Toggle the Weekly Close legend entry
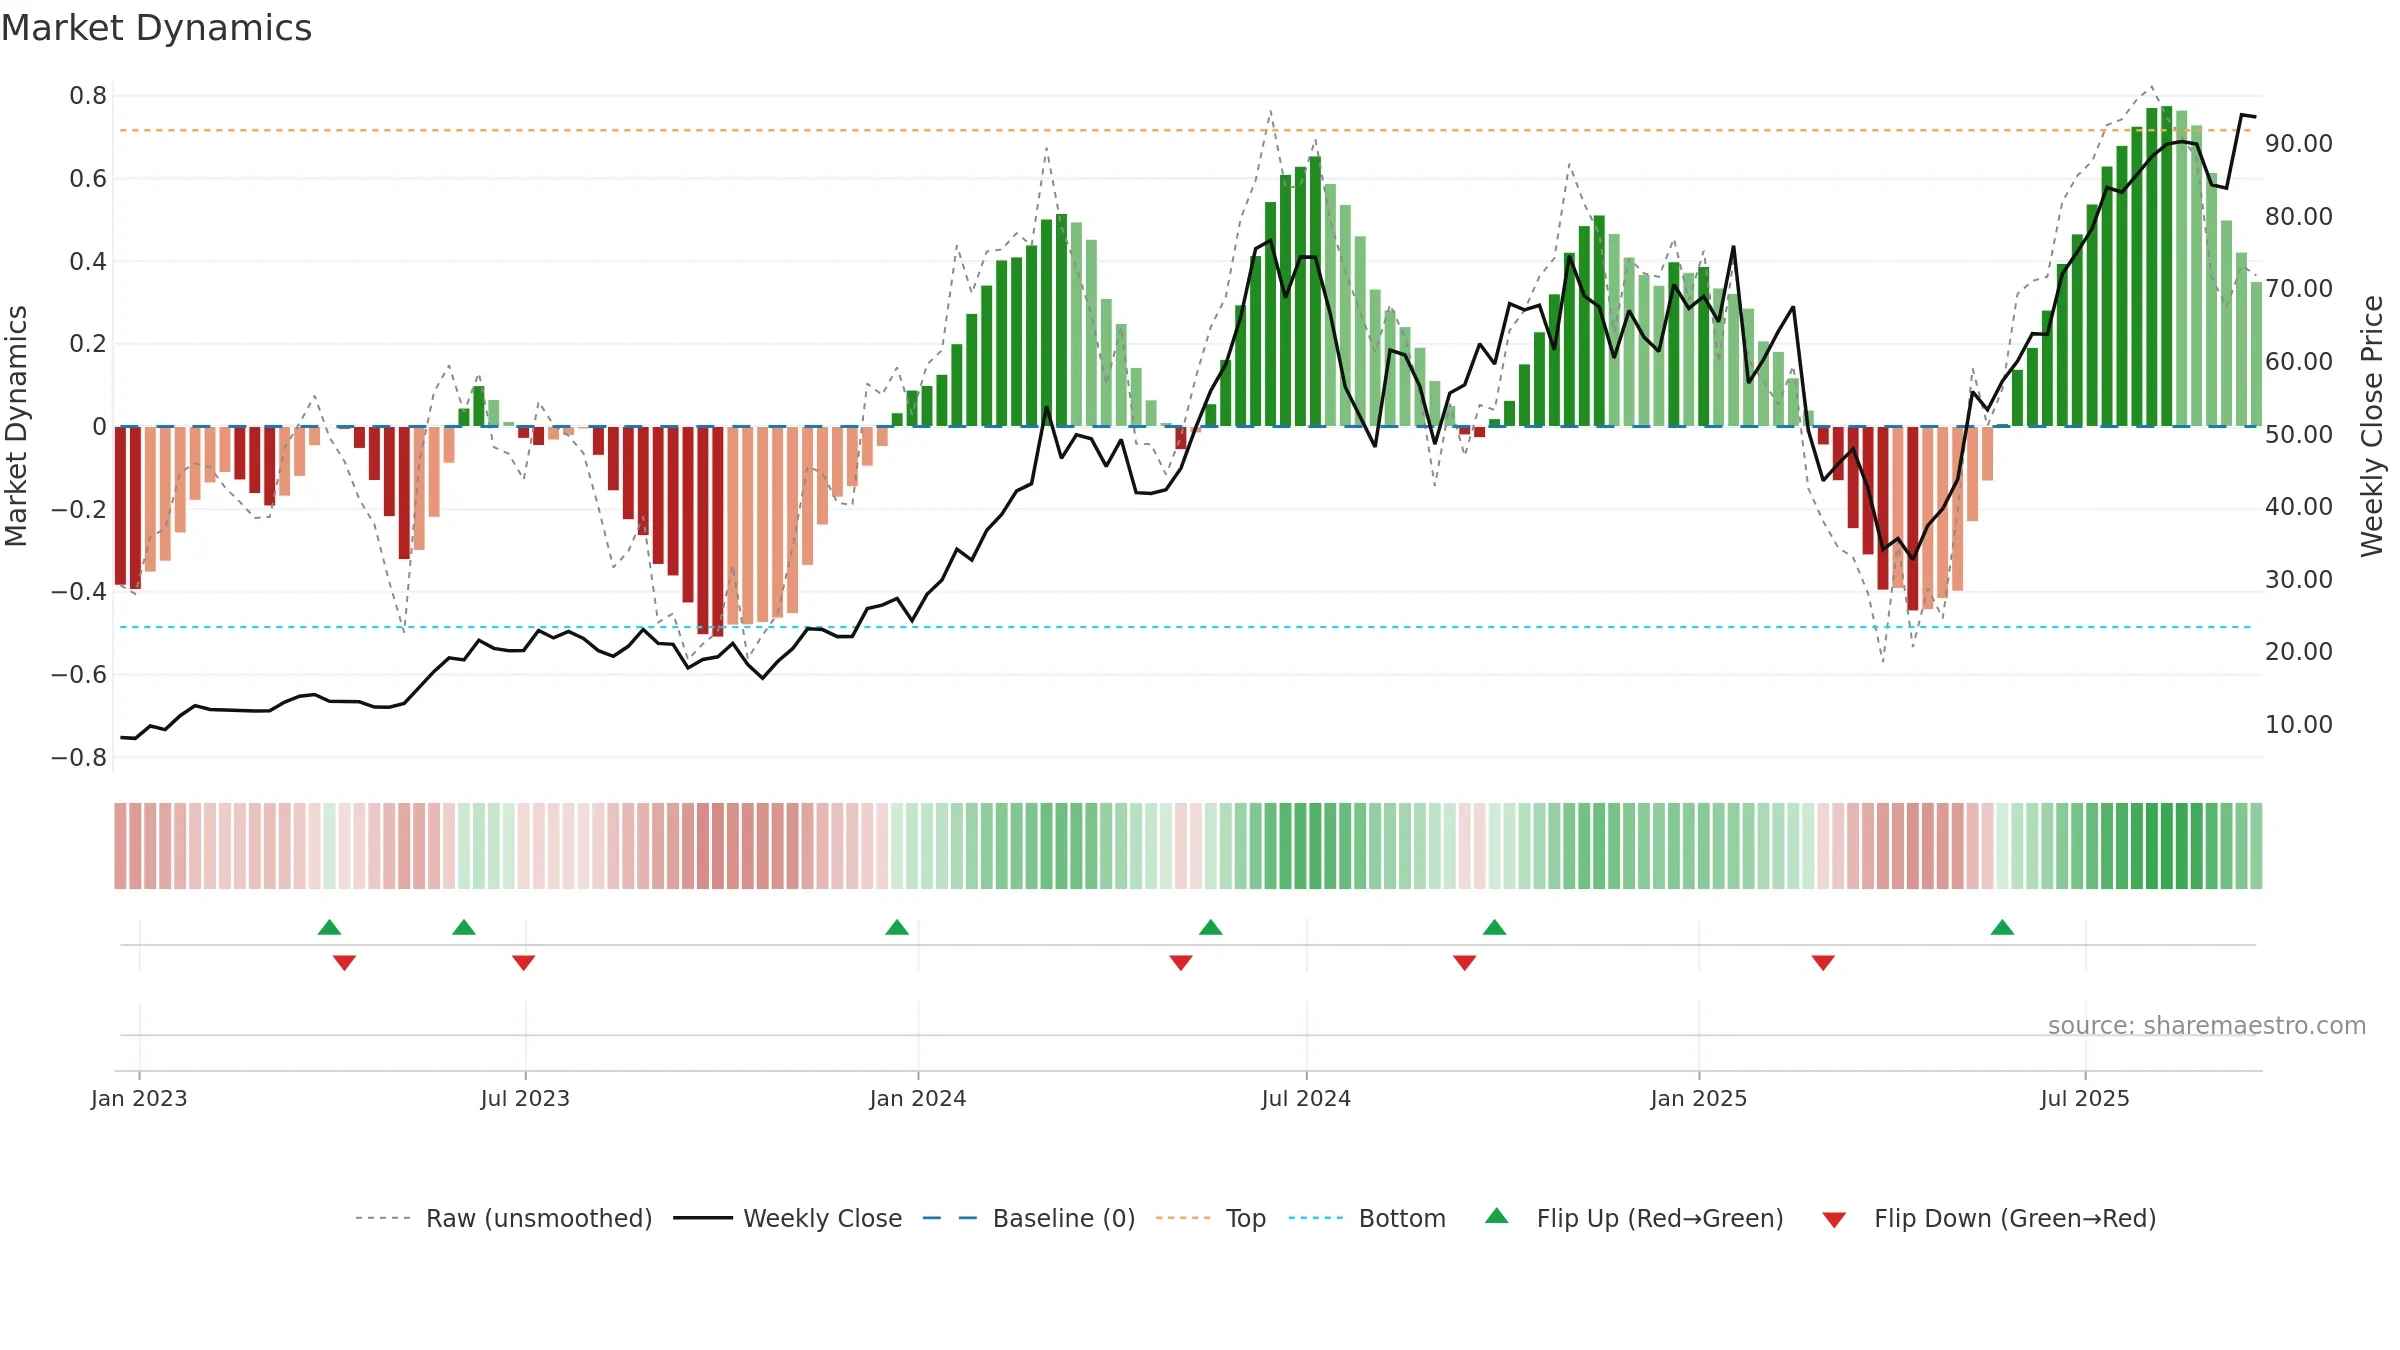 787,1218
